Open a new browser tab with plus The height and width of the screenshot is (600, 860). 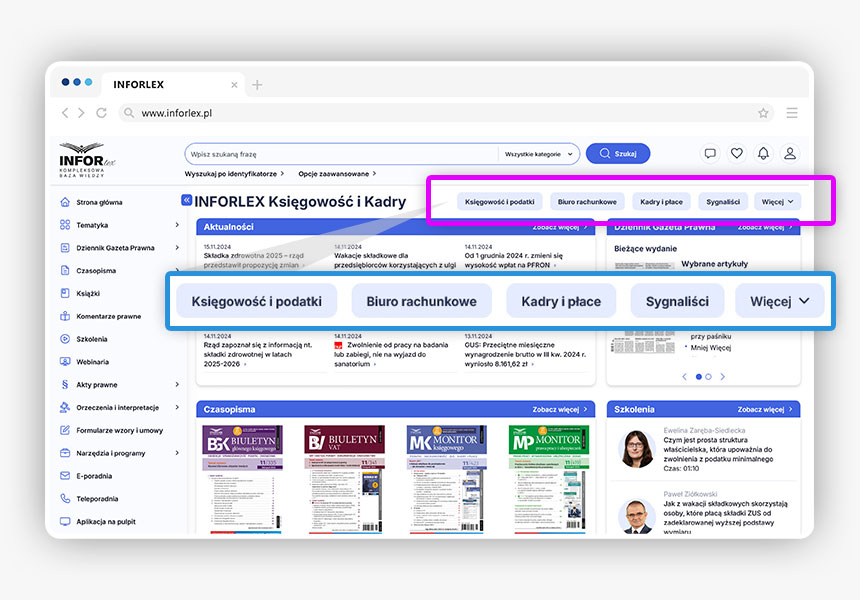click(x=257, y=85)
